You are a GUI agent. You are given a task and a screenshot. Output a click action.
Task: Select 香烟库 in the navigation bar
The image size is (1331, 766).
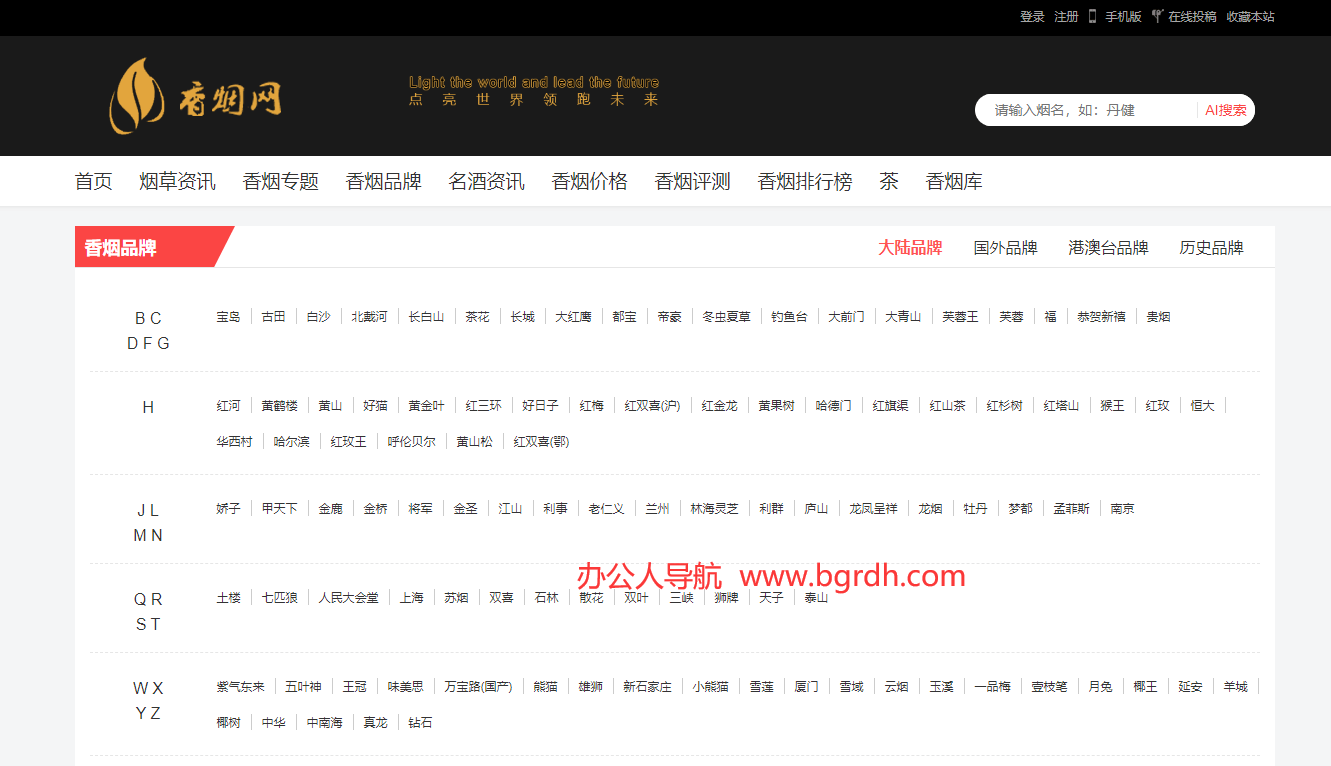click(x=954, y=182)
